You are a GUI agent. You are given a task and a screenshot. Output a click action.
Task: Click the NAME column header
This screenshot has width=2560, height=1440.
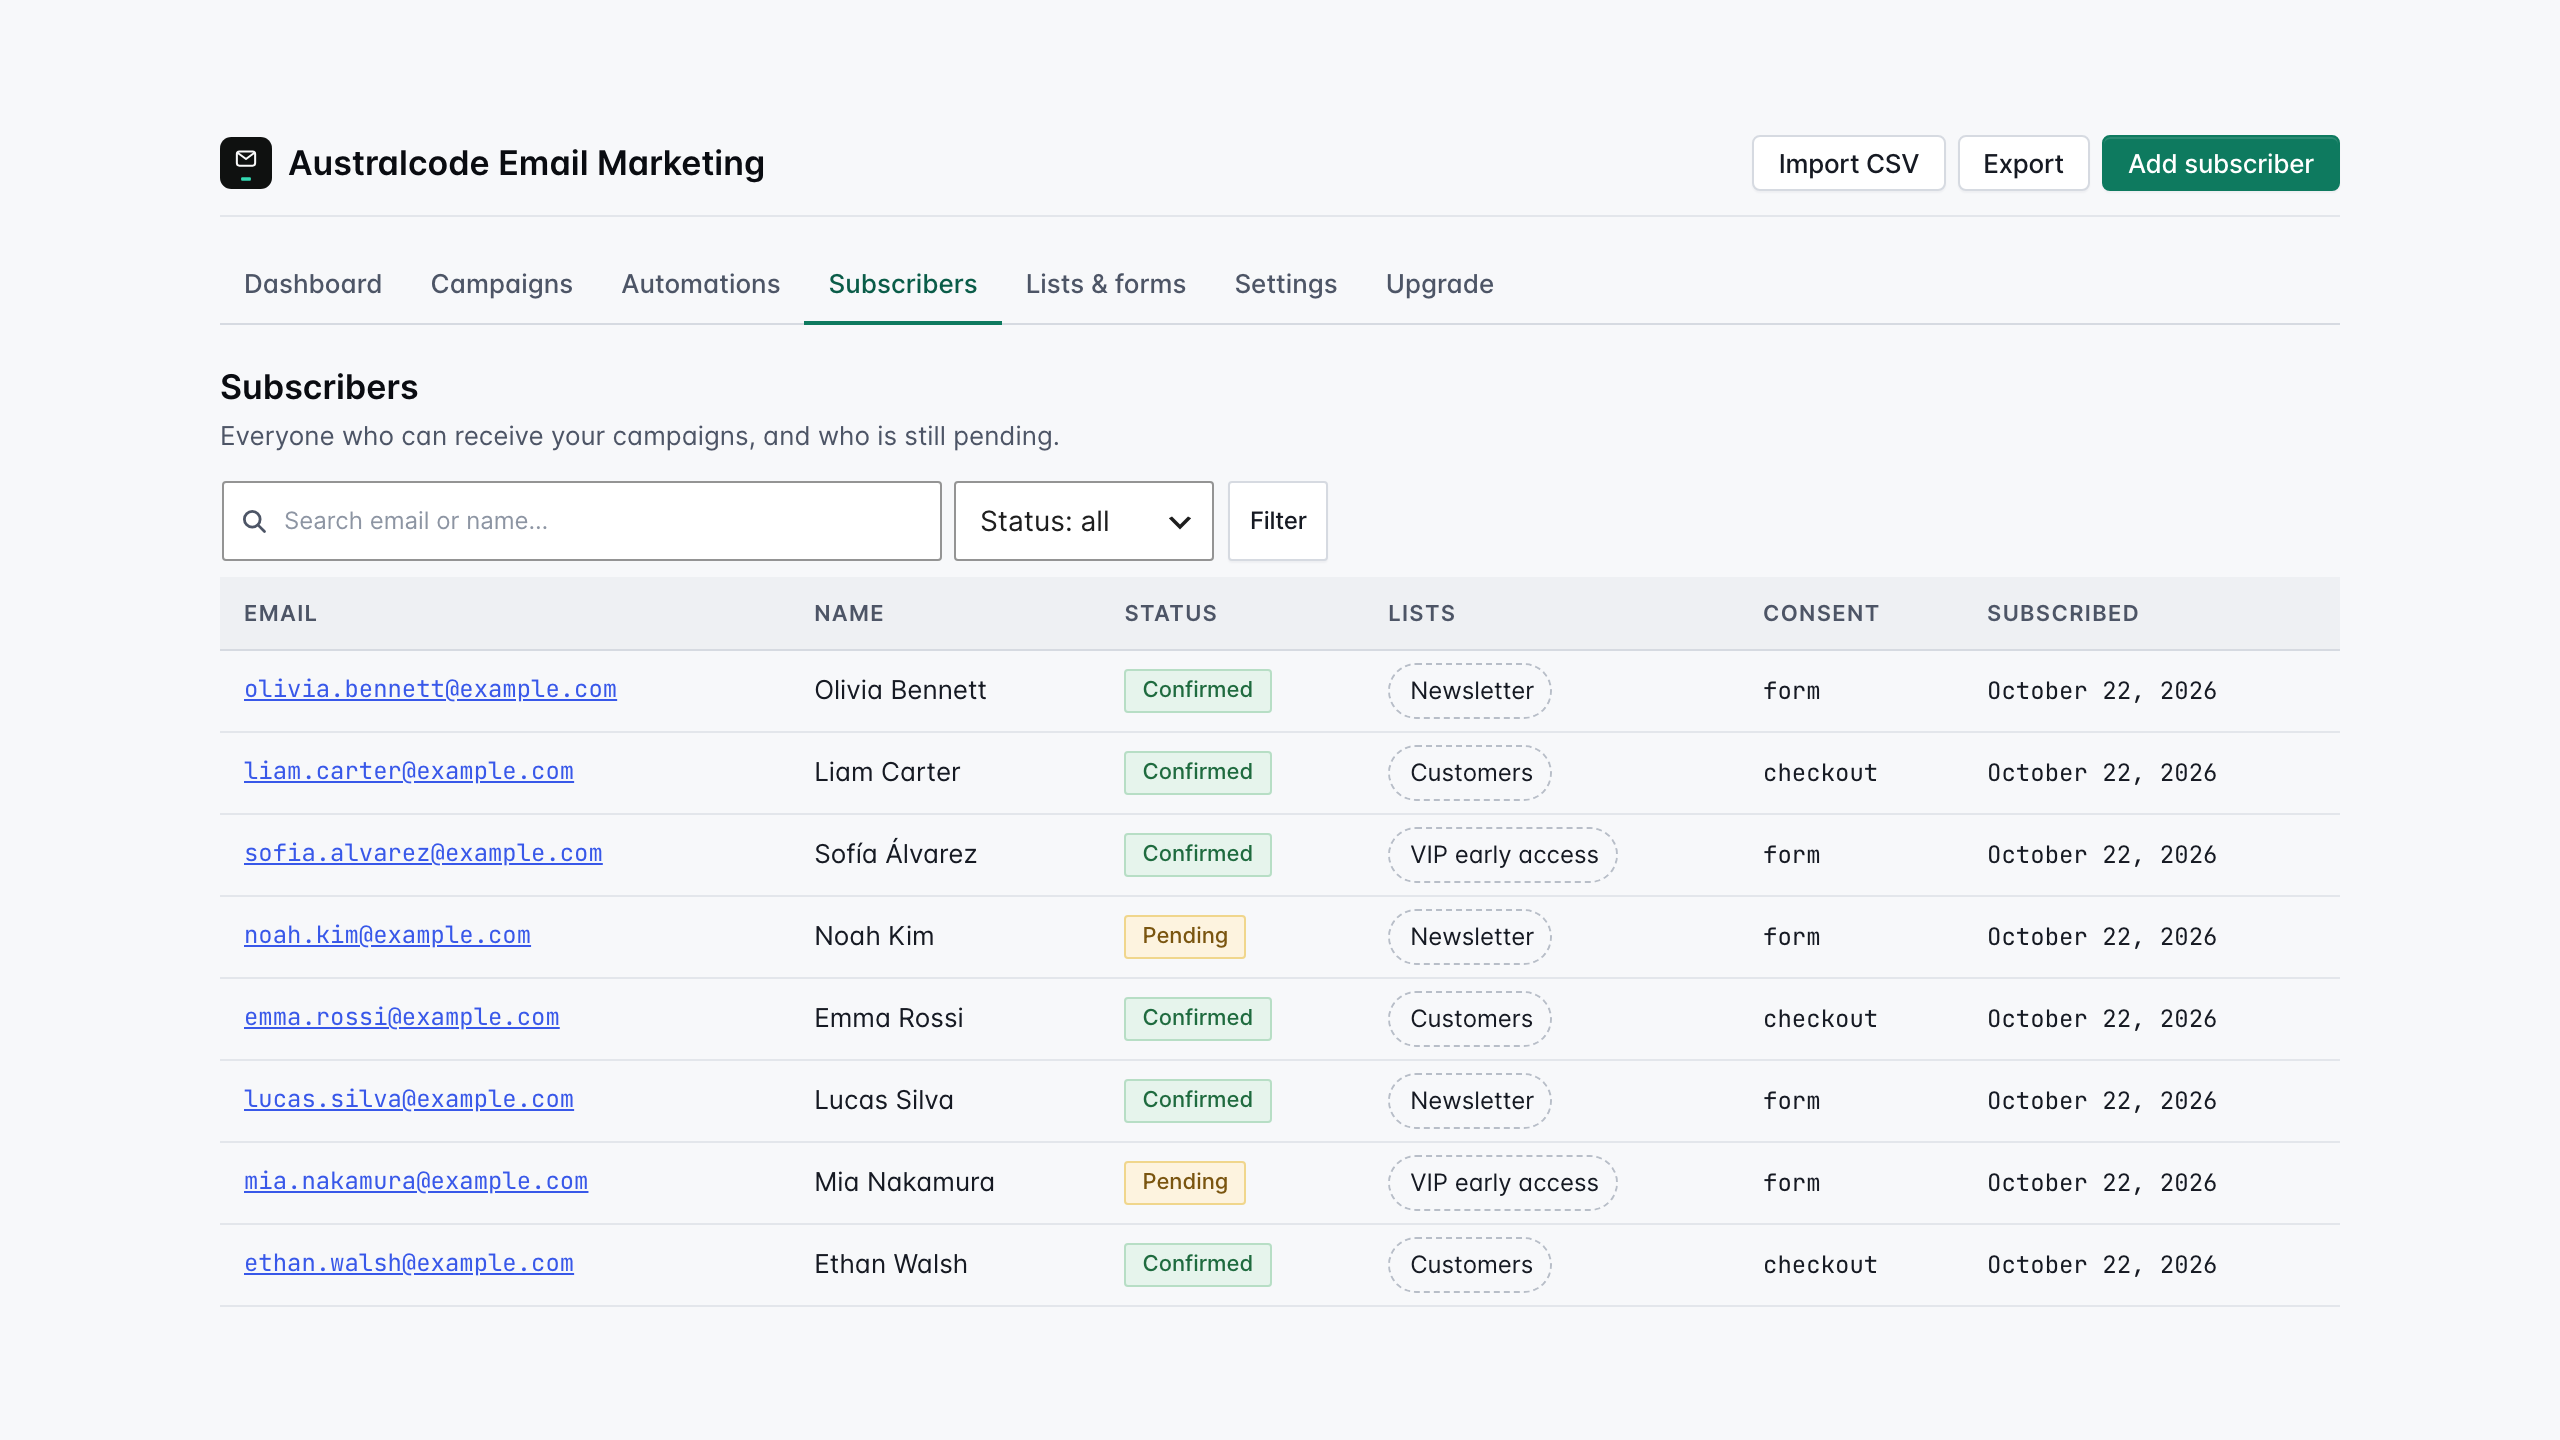[x=849, y=614]
